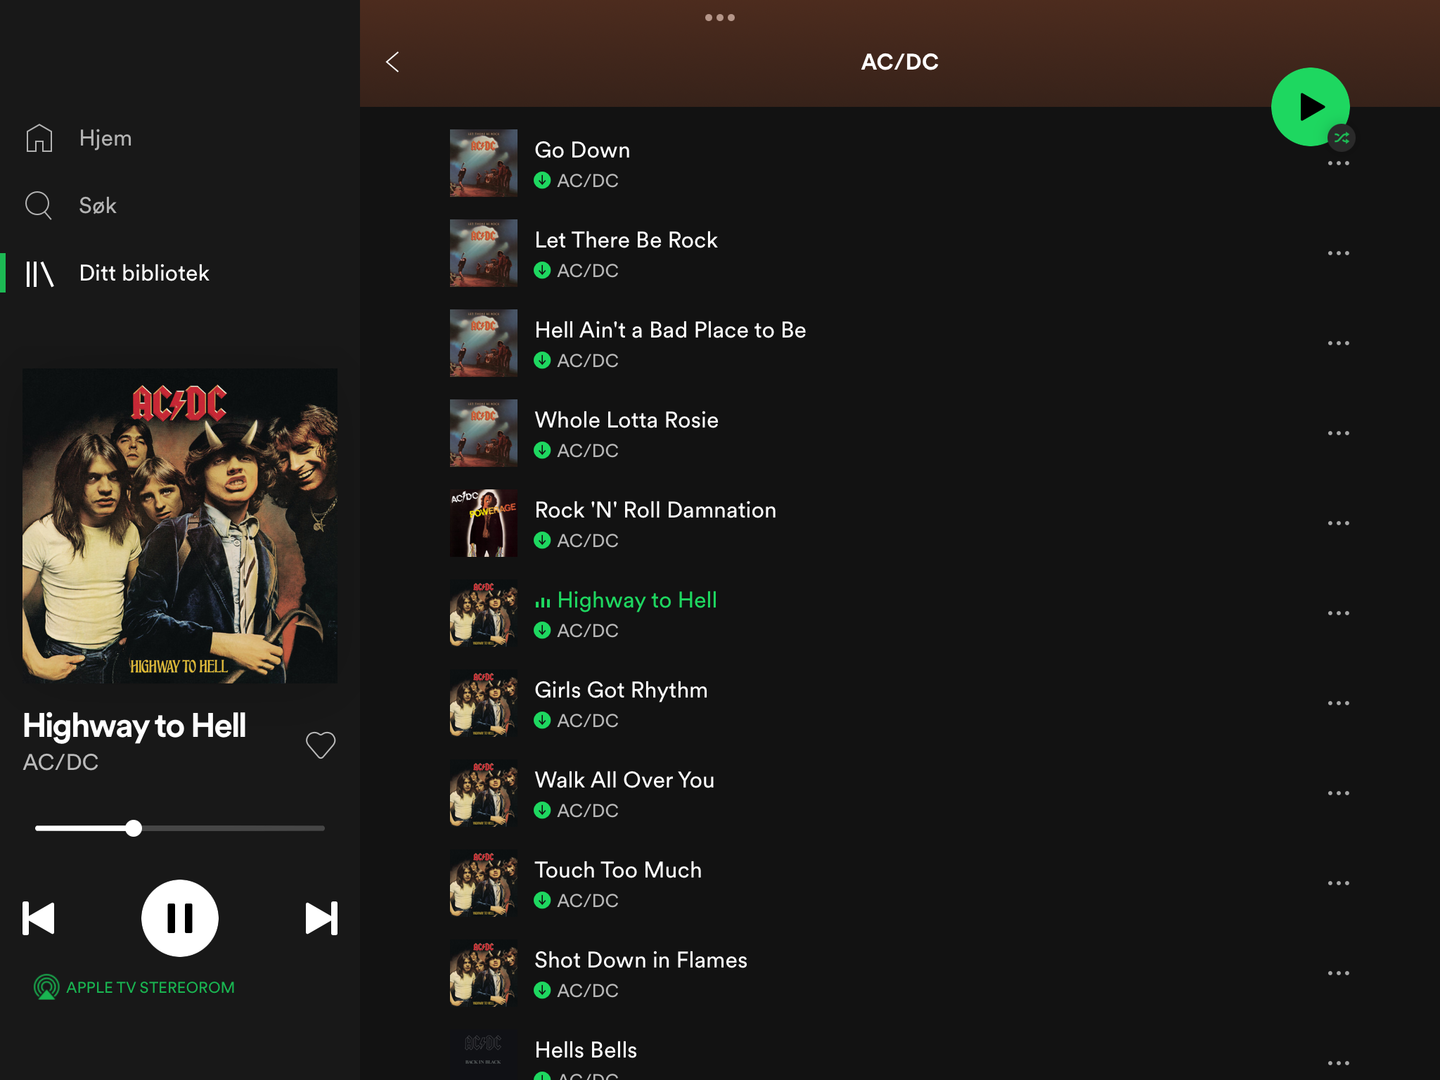Play the song Touch Too Much
This screenshot has width=1440, height=1080.
618,870
